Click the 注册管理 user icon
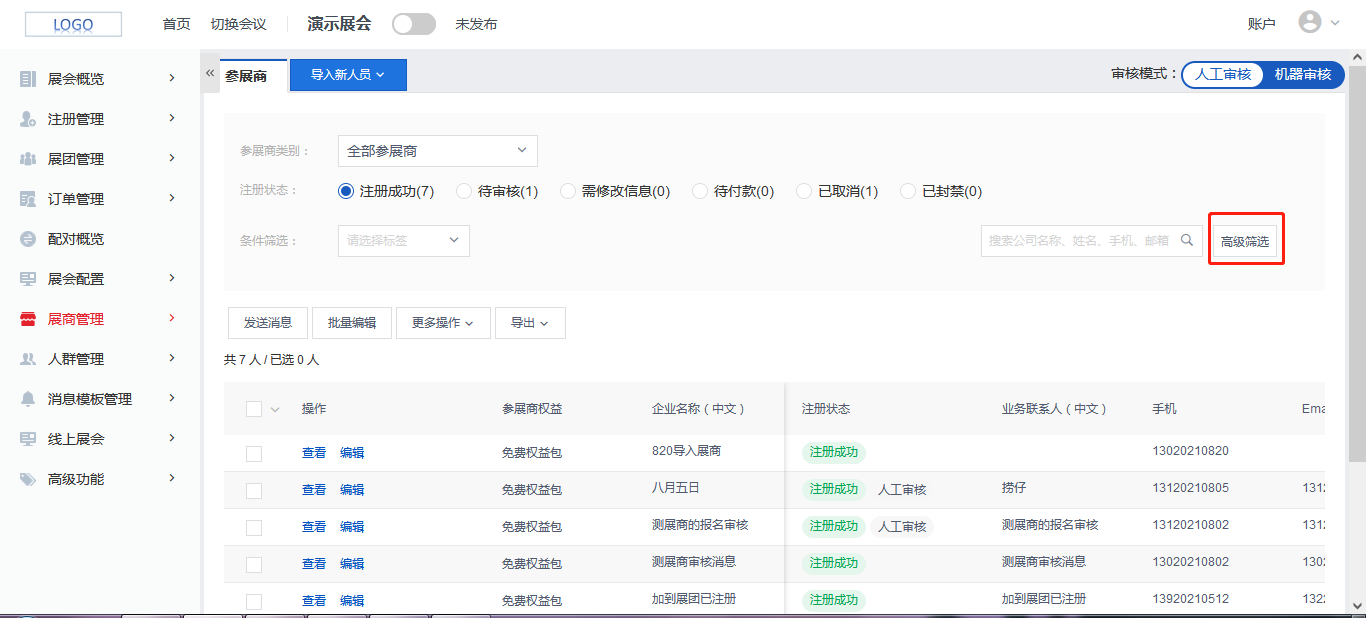The image size is (1366, 618). coord(28,119)
